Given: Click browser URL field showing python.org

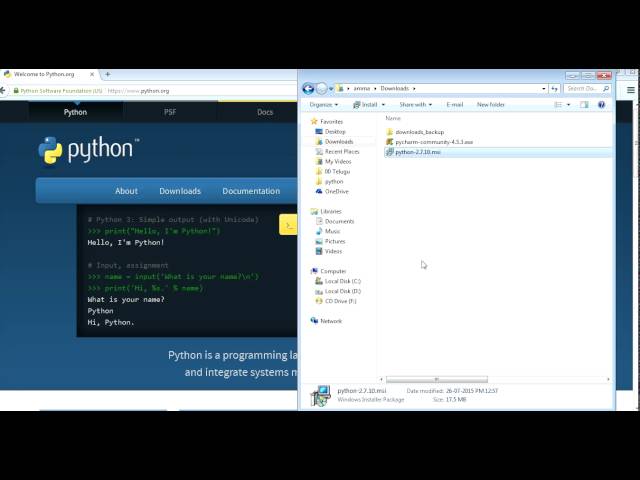Looking at the screenshot, I should click(x=138, y=91).
